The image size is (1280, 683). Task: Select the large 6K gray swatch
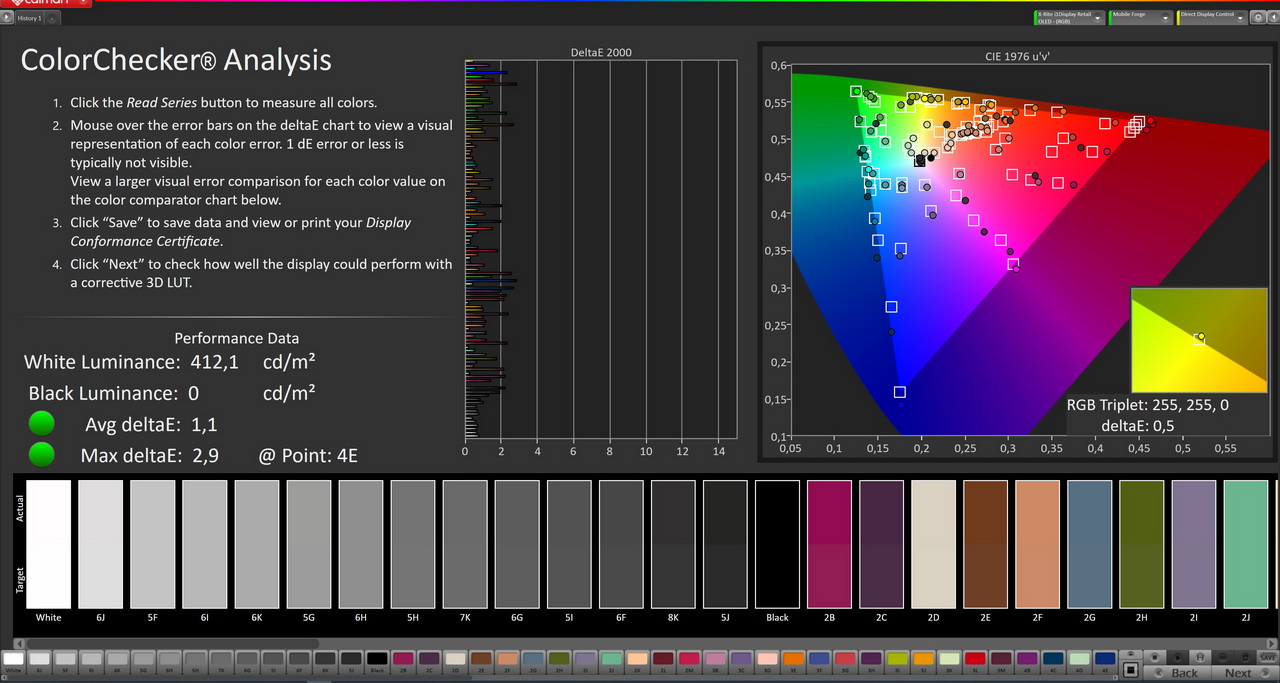click(256, 543)
